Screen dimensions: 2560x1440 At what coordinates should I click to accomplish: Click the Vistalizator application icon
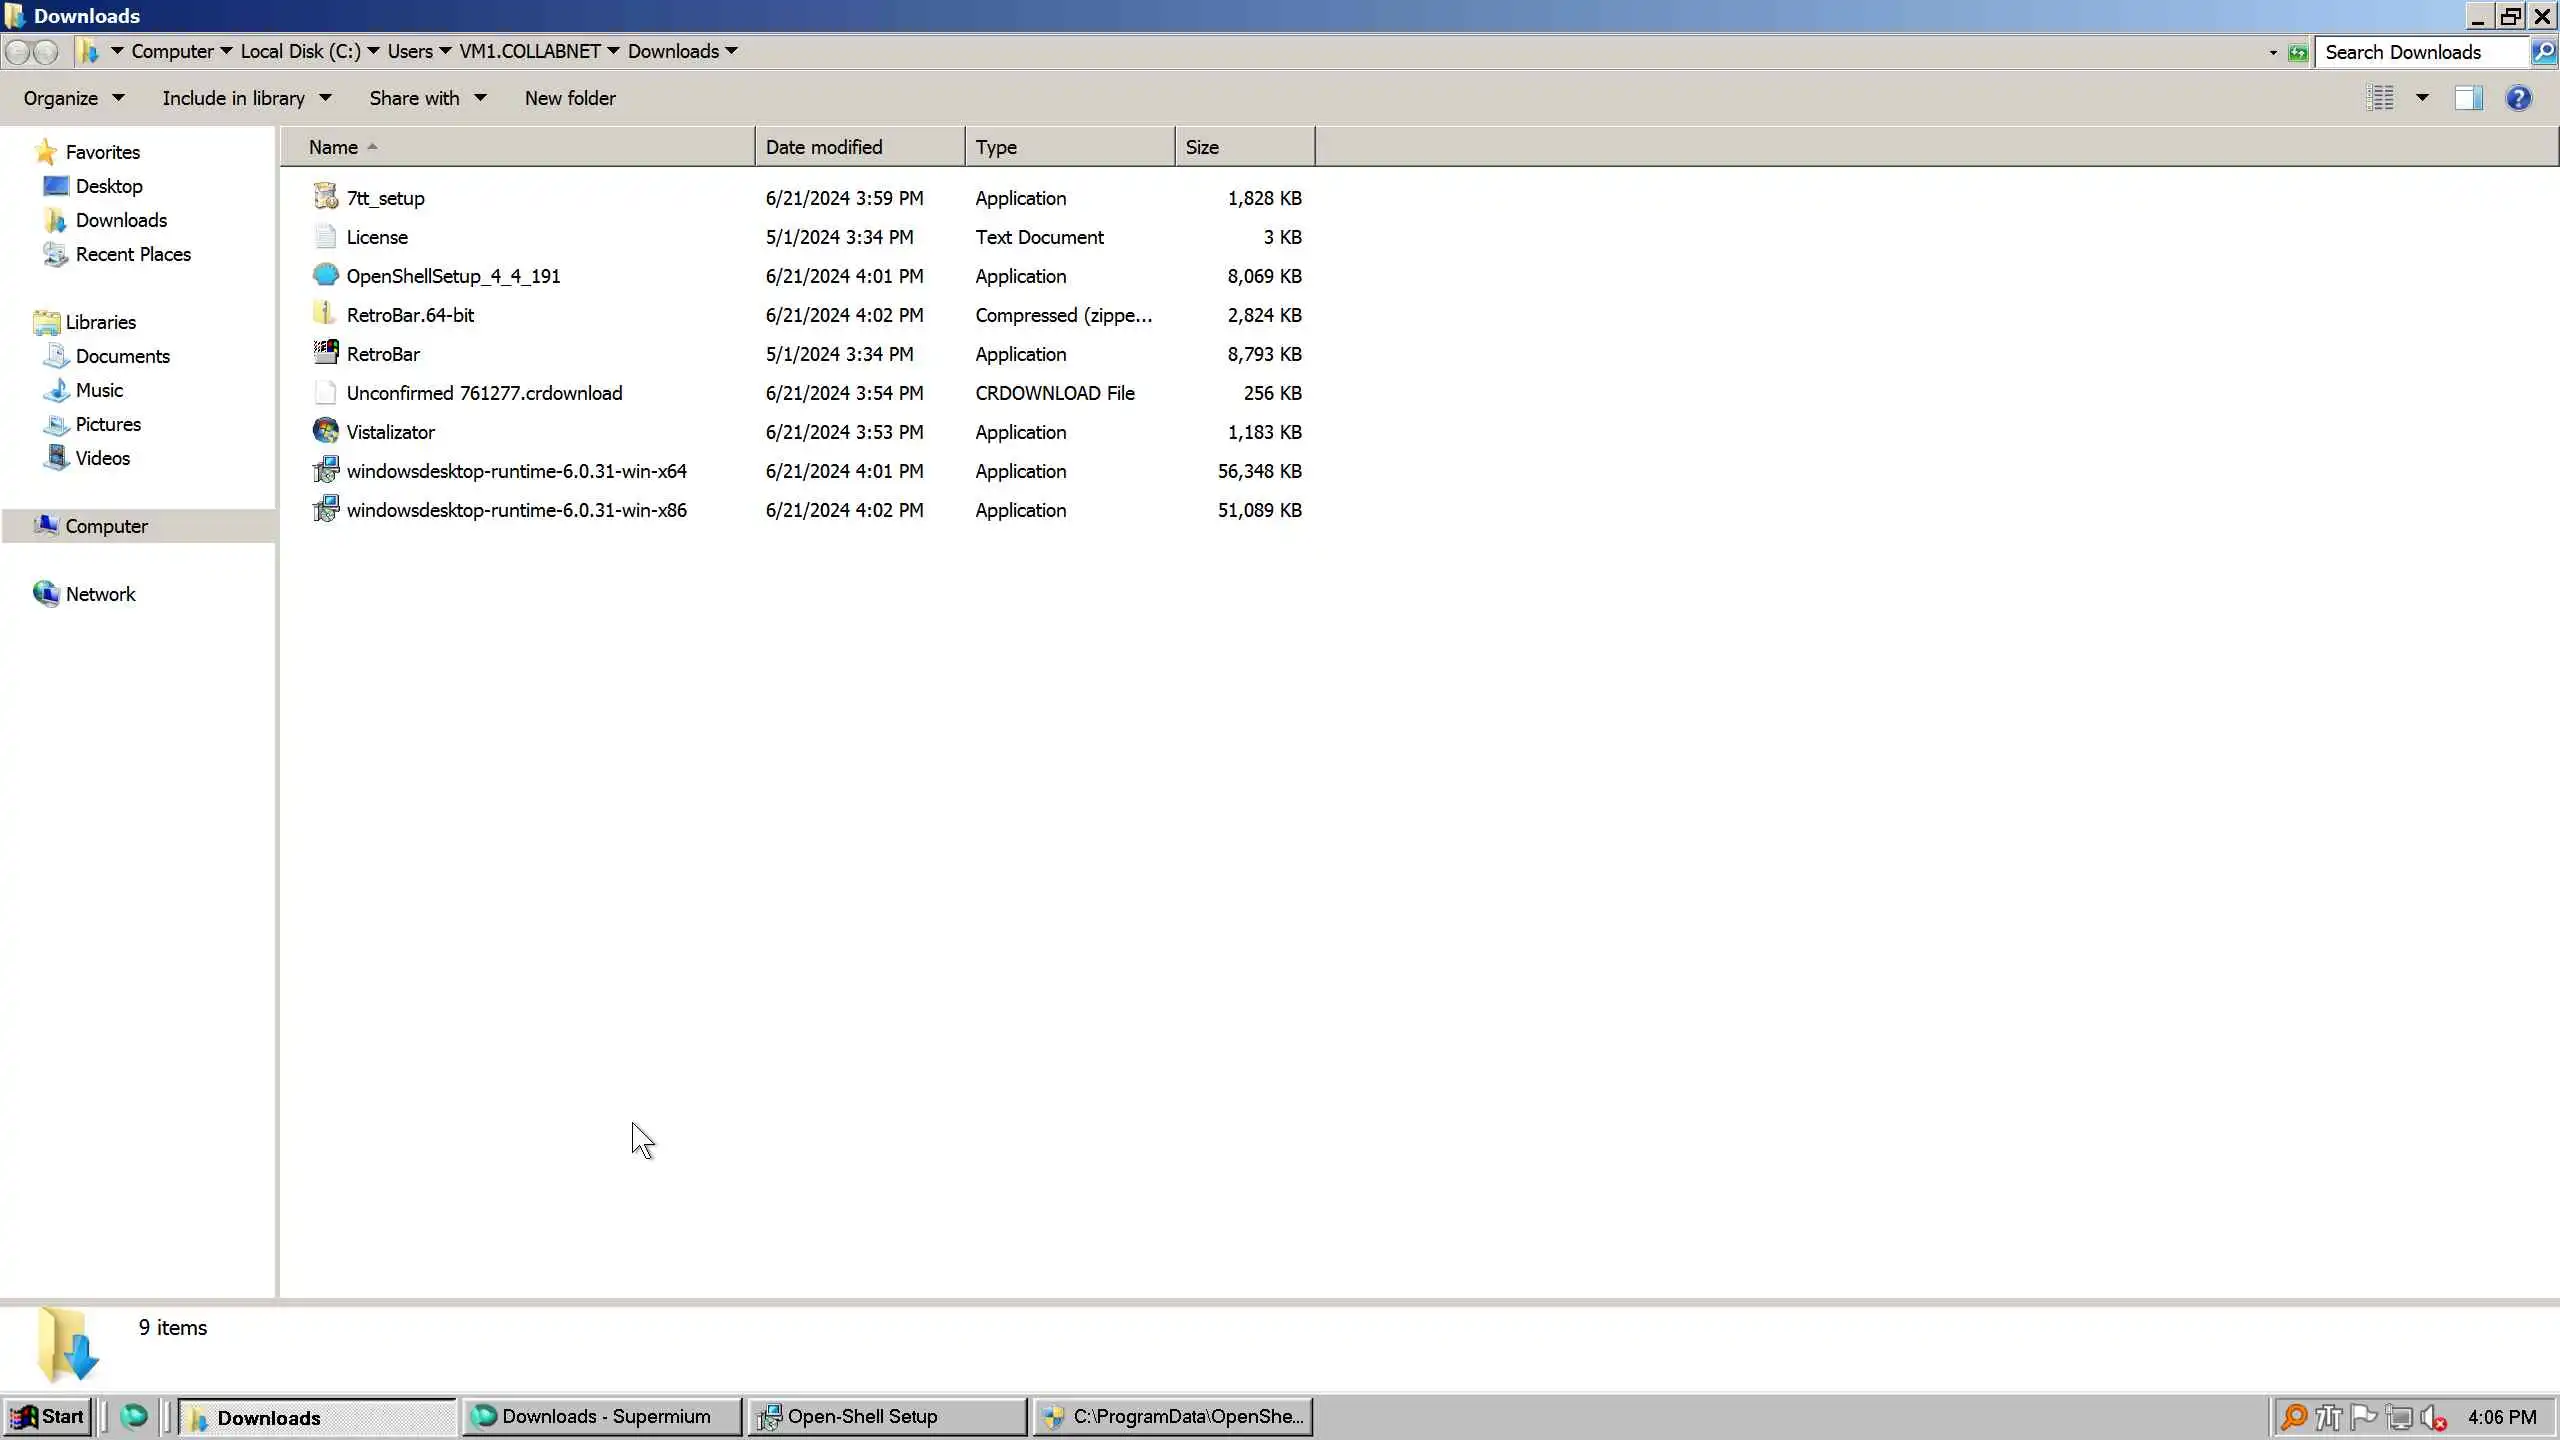[325, 431]
